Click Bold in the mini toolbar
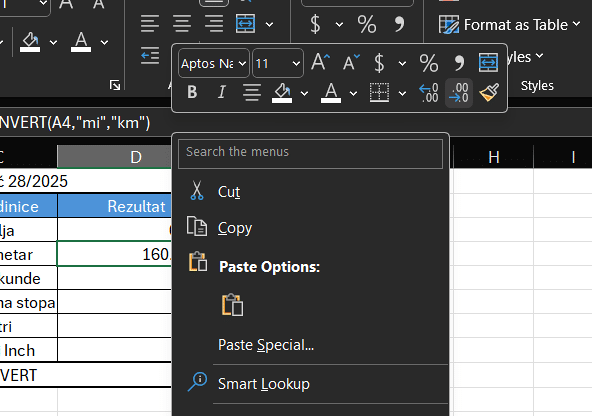Screen dimensions: 592x416 pos(192,92)
